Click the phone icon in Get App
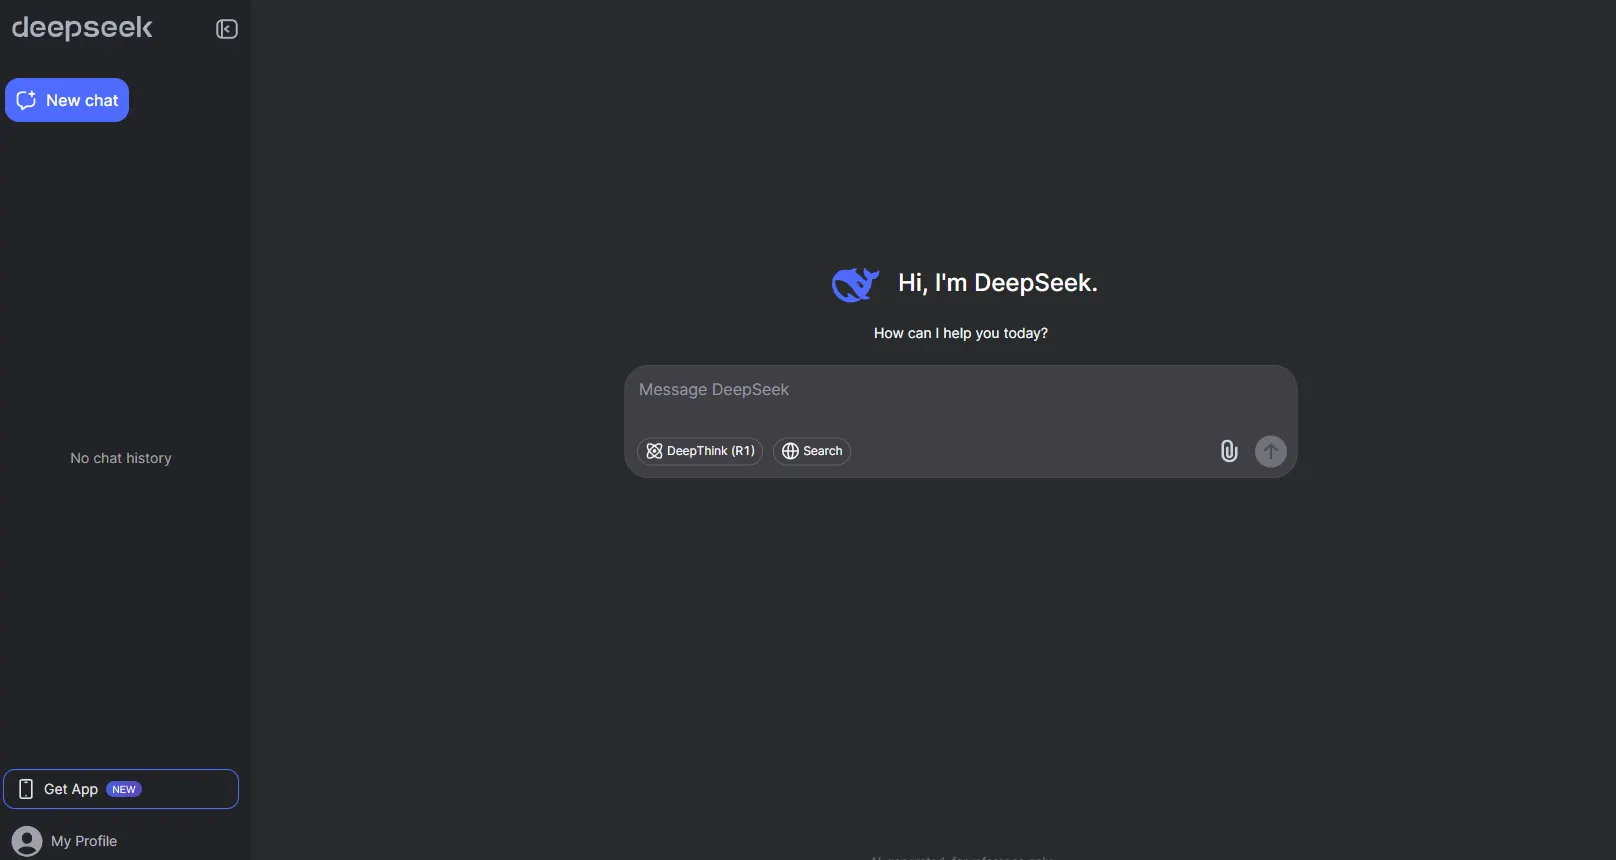 pos(26,789)
